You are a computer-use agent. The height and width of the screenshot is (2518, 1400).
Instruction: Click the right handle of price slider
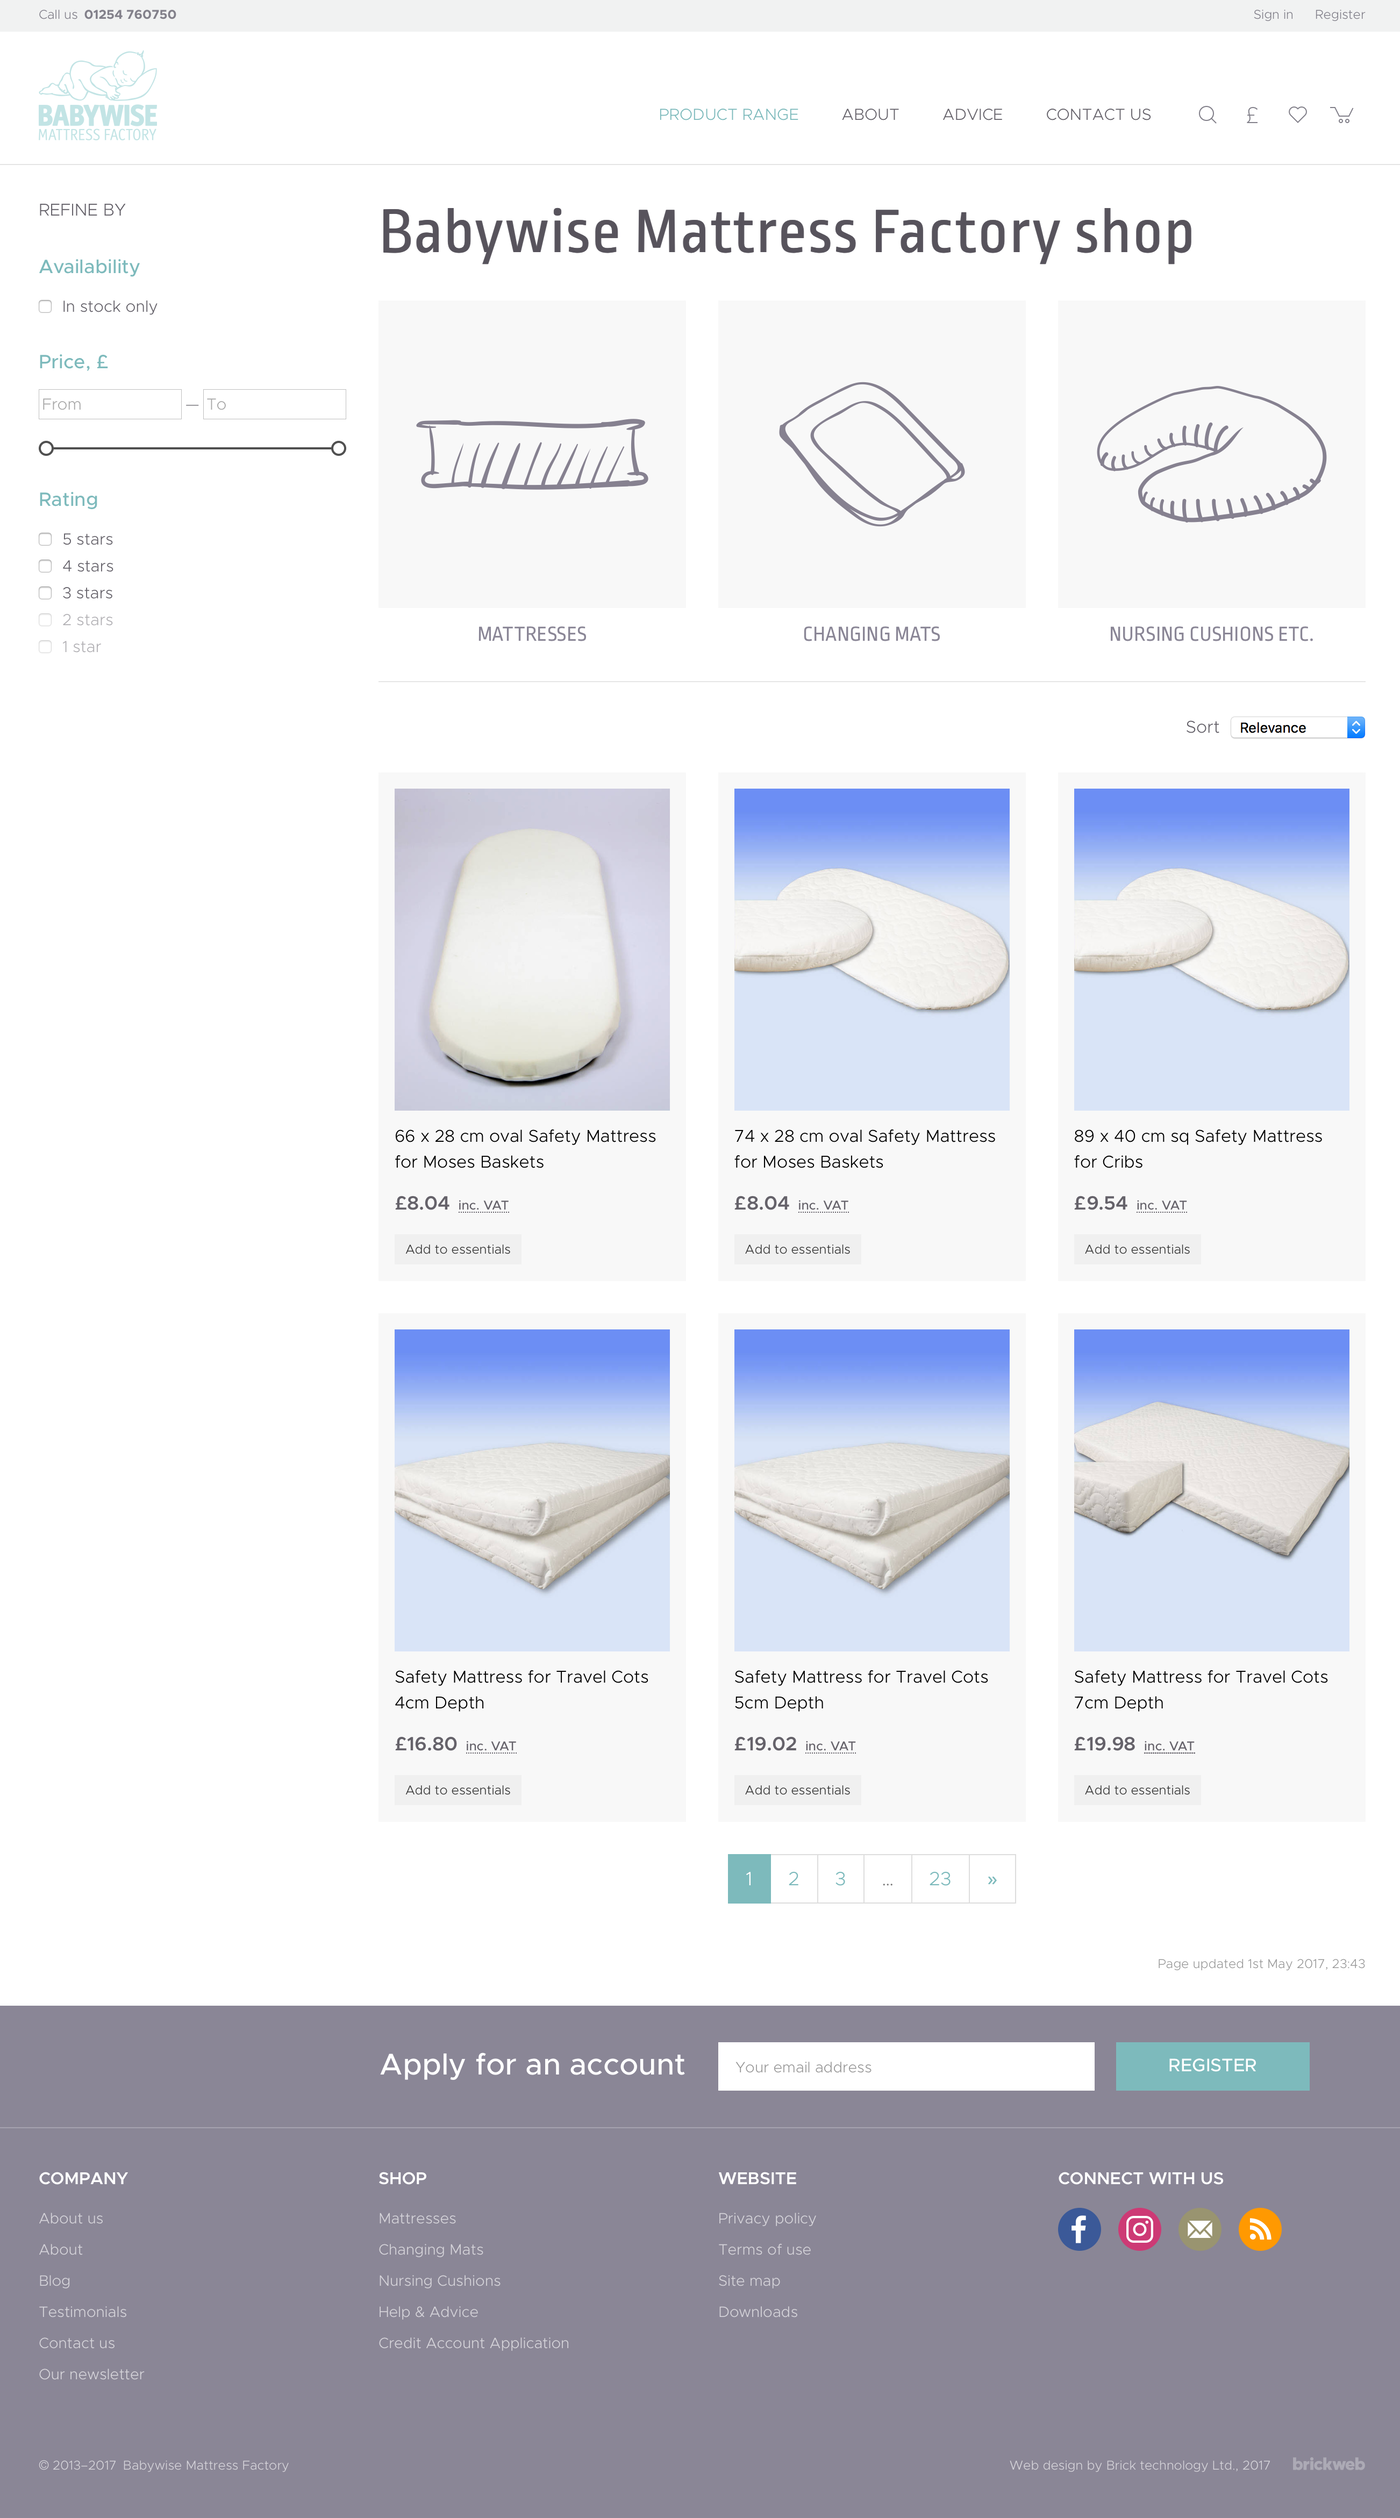[339, 448]
